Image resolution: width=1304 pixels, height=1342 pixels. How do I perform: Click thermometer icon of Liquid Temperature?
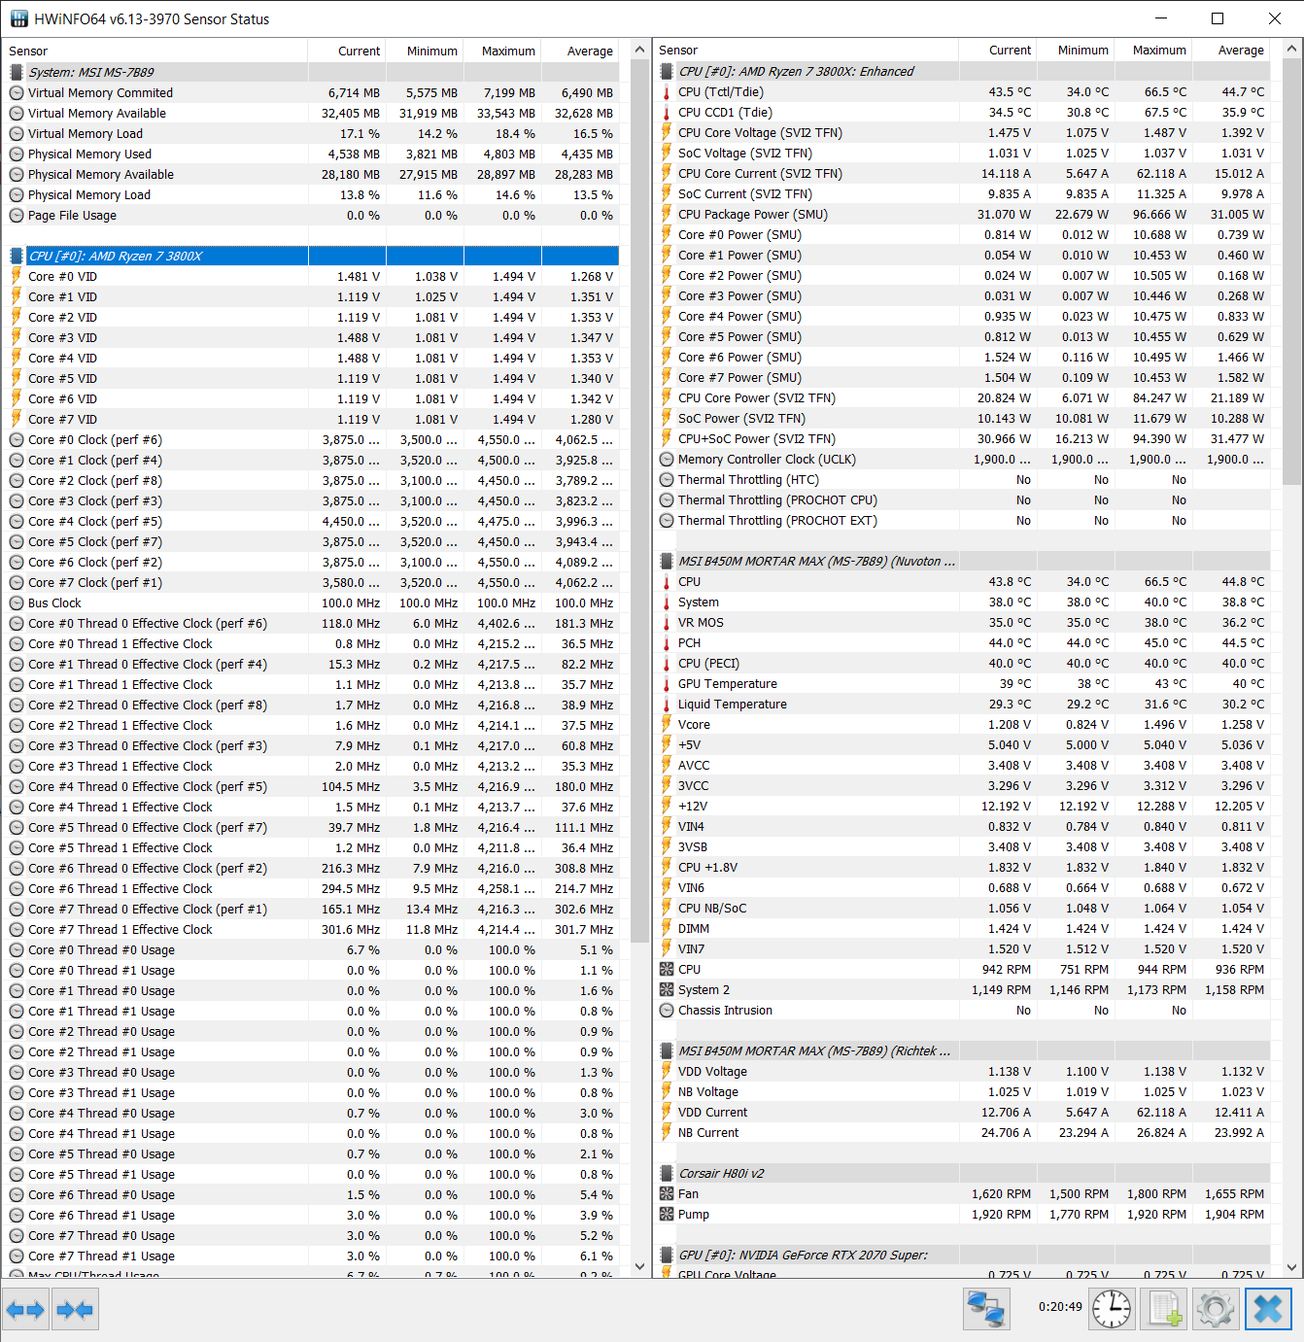pyautogui.click(x=667, y=704)
